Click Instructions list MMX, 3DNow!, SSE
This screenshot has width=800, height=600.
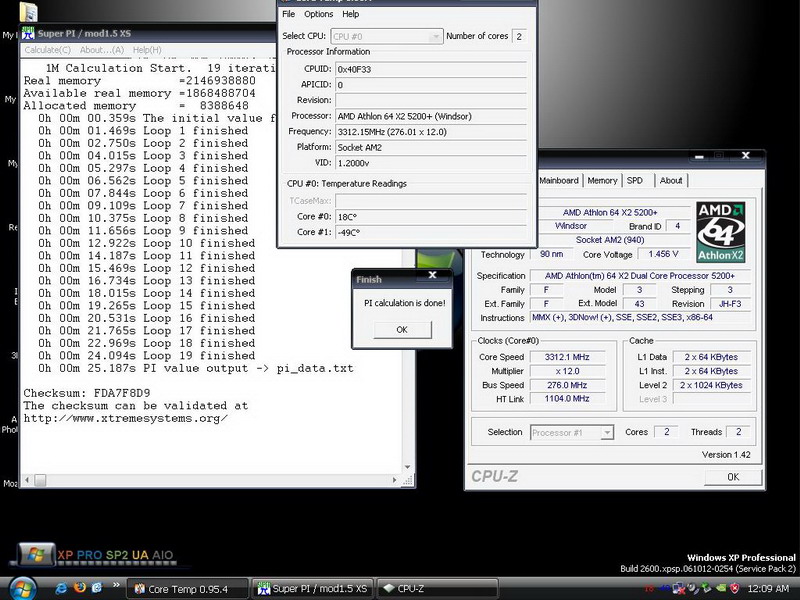pos(640,317)
